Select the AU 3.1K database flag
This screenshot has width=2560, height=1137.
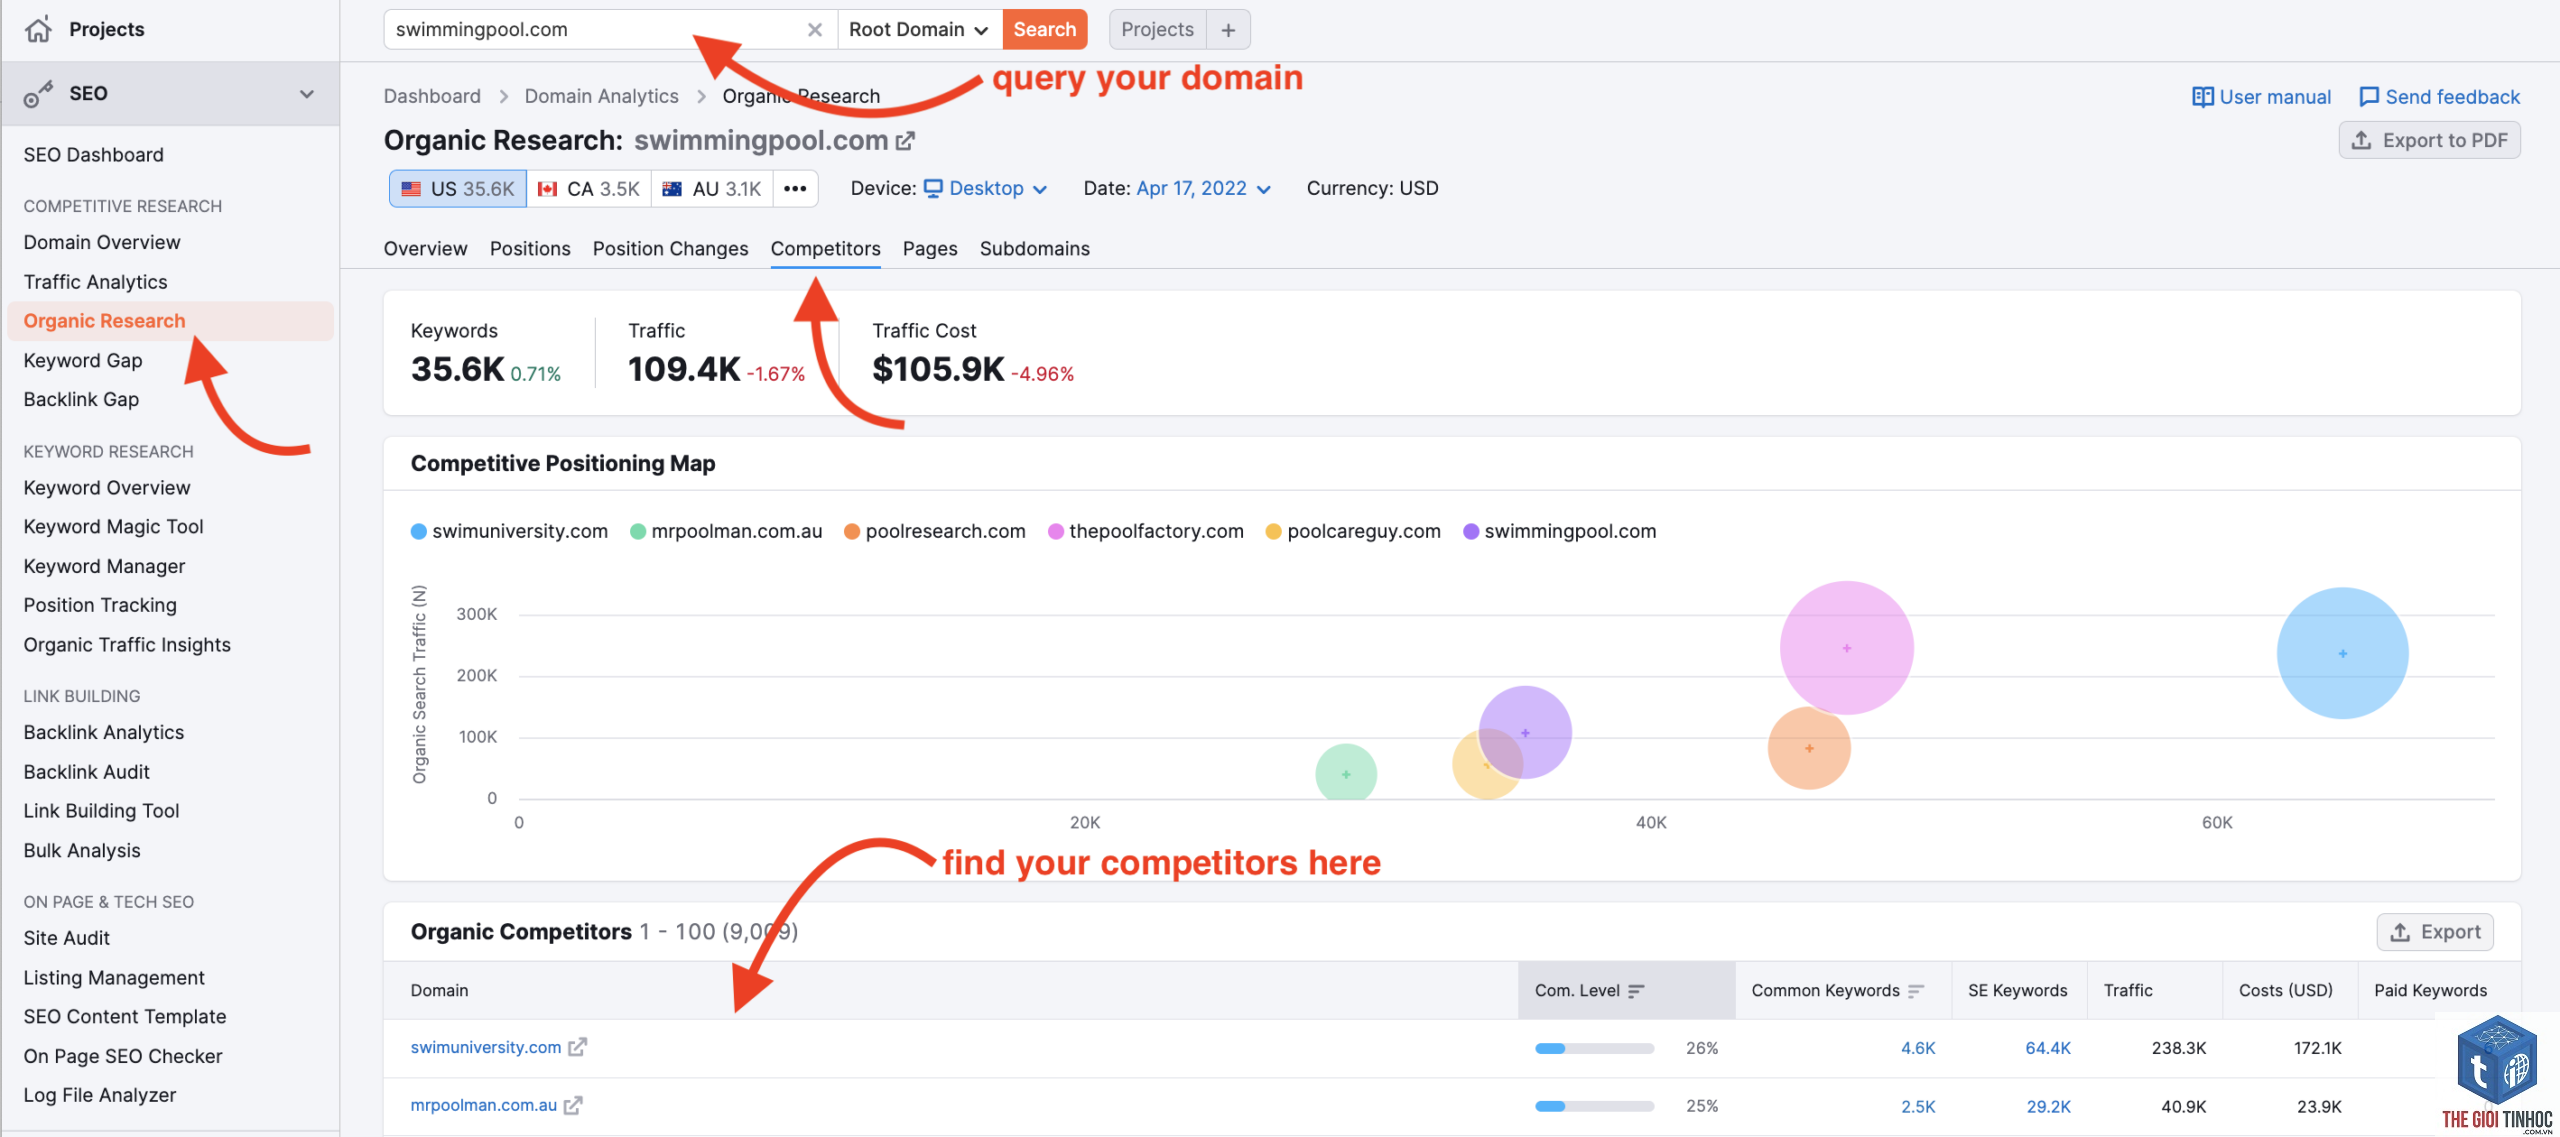712,189
